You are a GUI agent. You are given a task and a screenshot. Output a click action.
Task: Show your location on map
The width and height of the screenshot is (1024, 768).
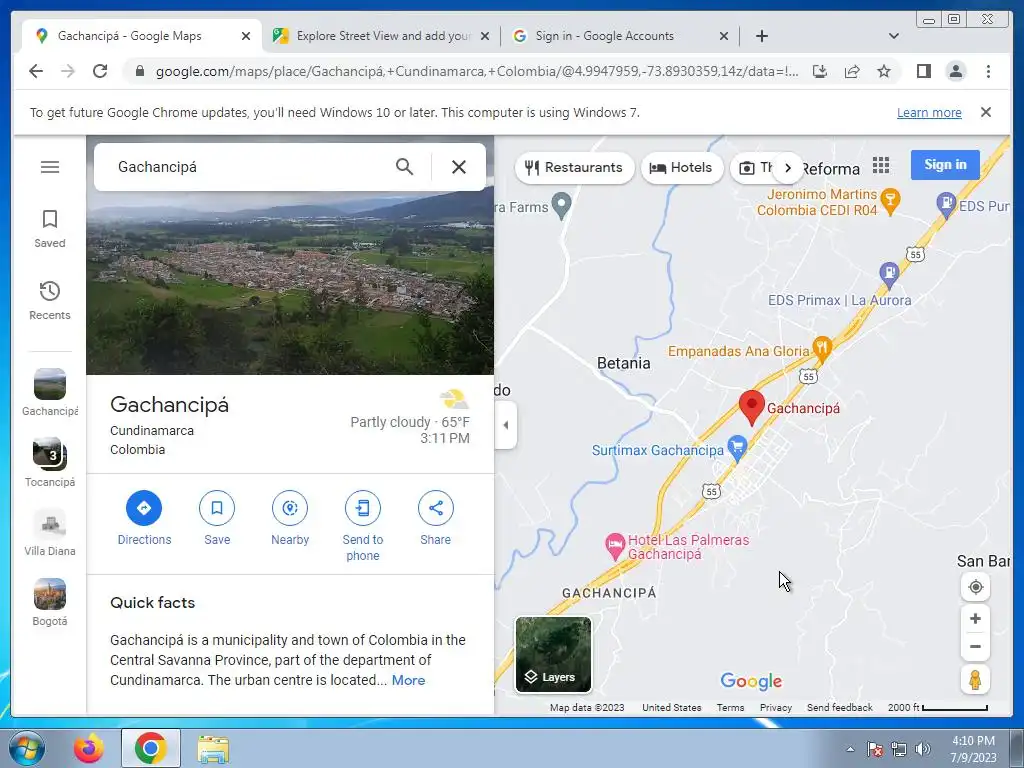(x=975, y=587)
